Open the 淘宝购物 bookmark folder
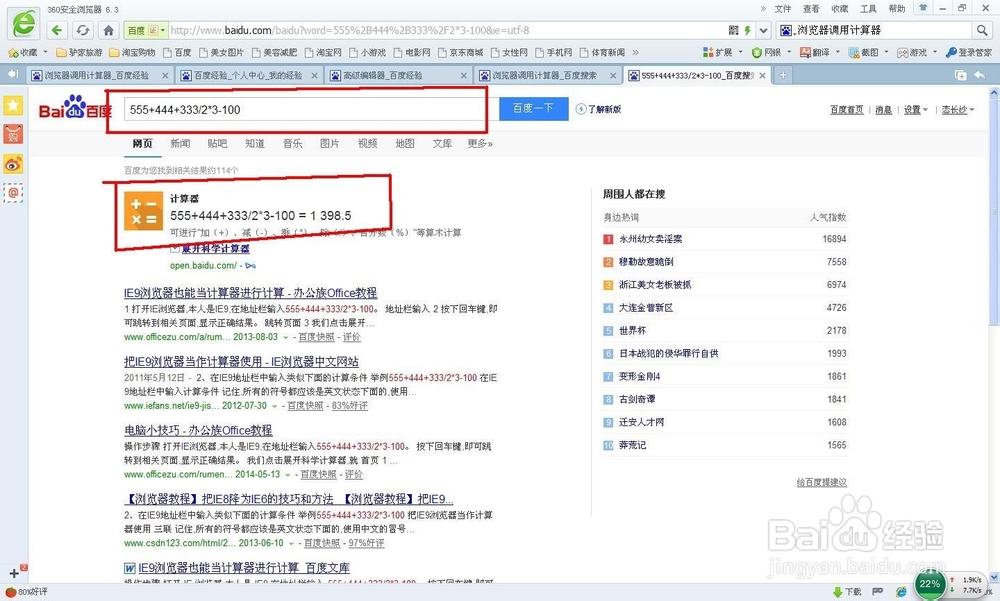 (x=132, y=52)
